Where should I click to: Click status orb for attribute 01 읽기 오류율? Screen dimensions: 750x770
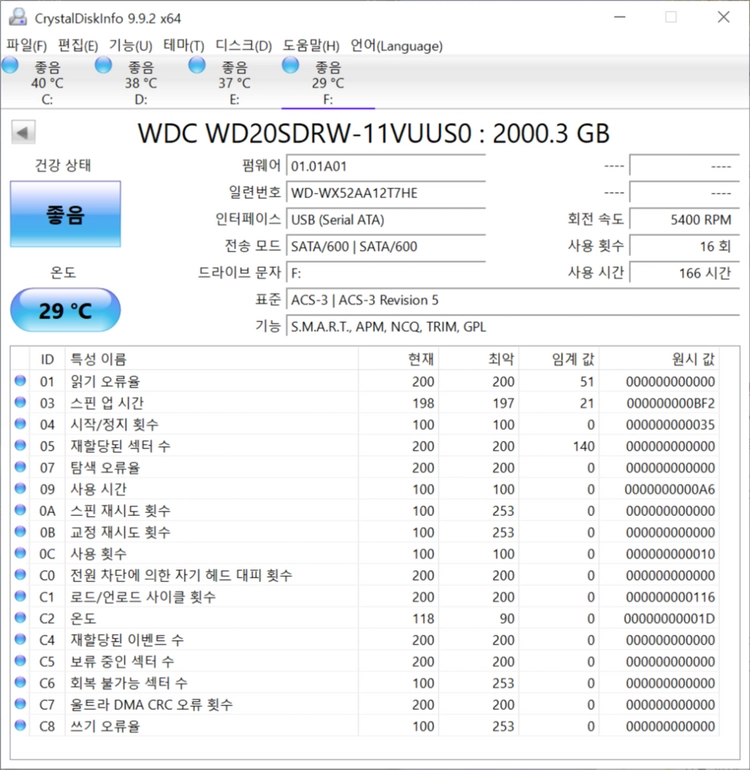point(20,381)
